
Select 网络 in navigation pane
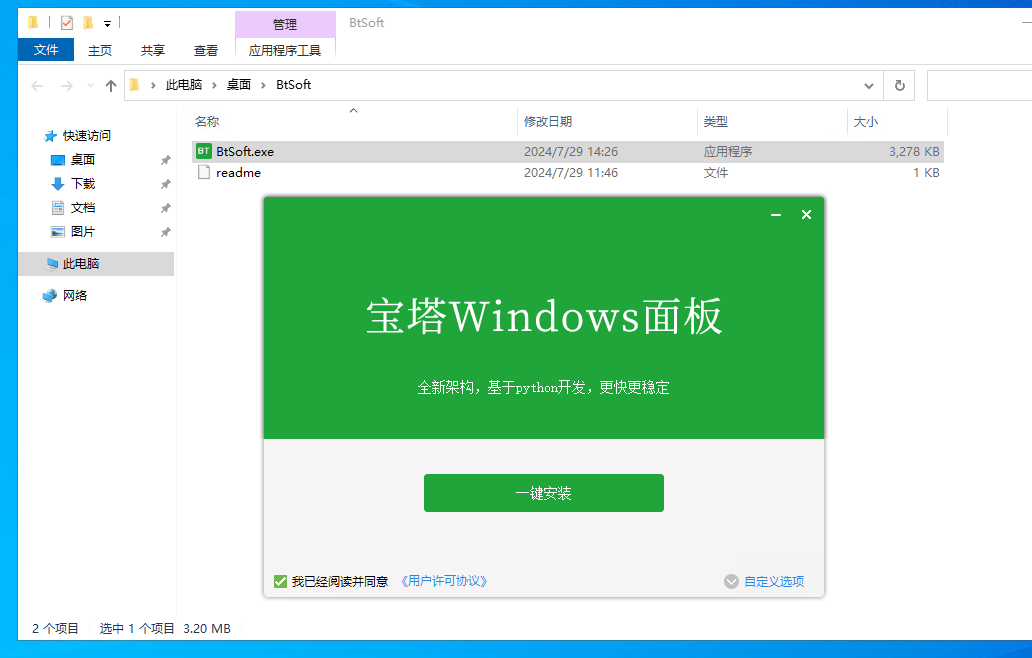[75, 295]
